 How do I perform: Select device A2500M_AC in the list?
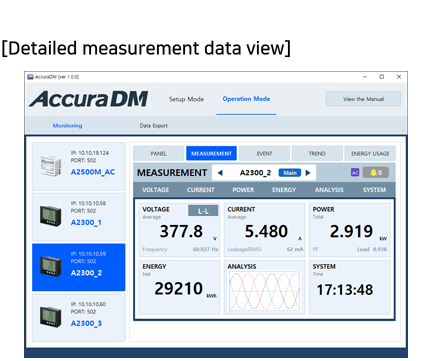[79, 166]
